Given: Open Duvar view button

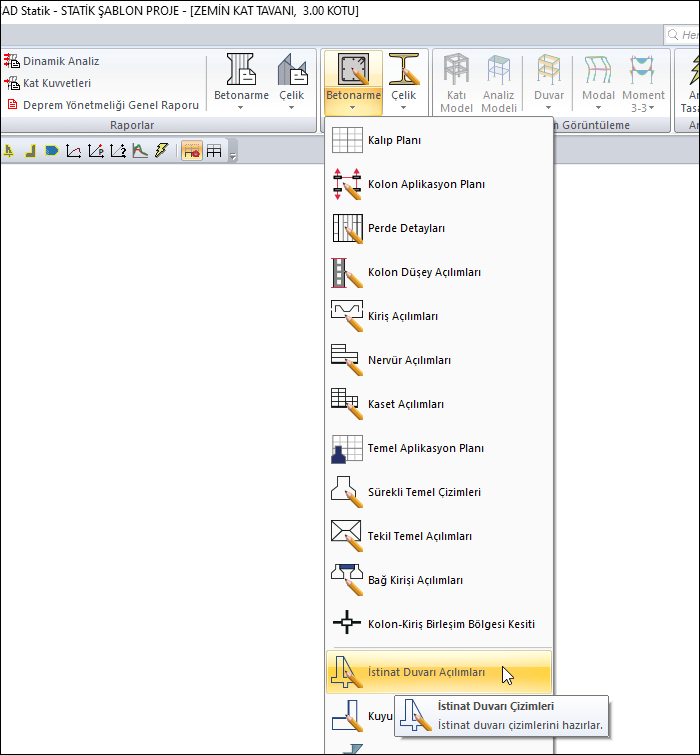Looking at the screenshot, I should [549, 77].
